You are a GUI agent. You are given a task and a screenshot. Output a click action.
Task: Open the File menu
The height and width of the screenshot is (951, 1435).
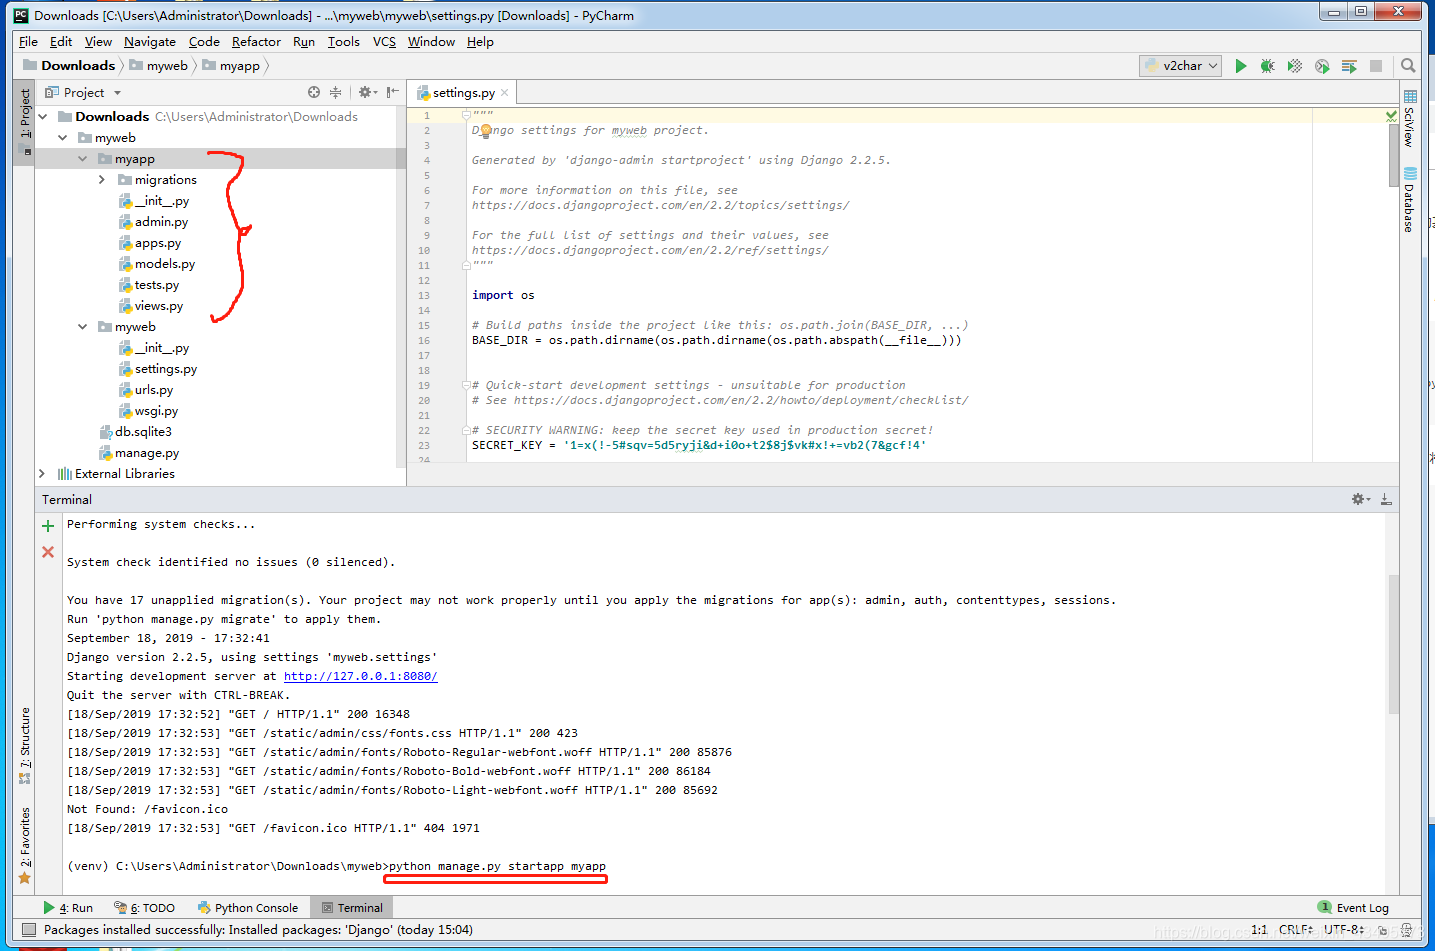tap(28, 42)
